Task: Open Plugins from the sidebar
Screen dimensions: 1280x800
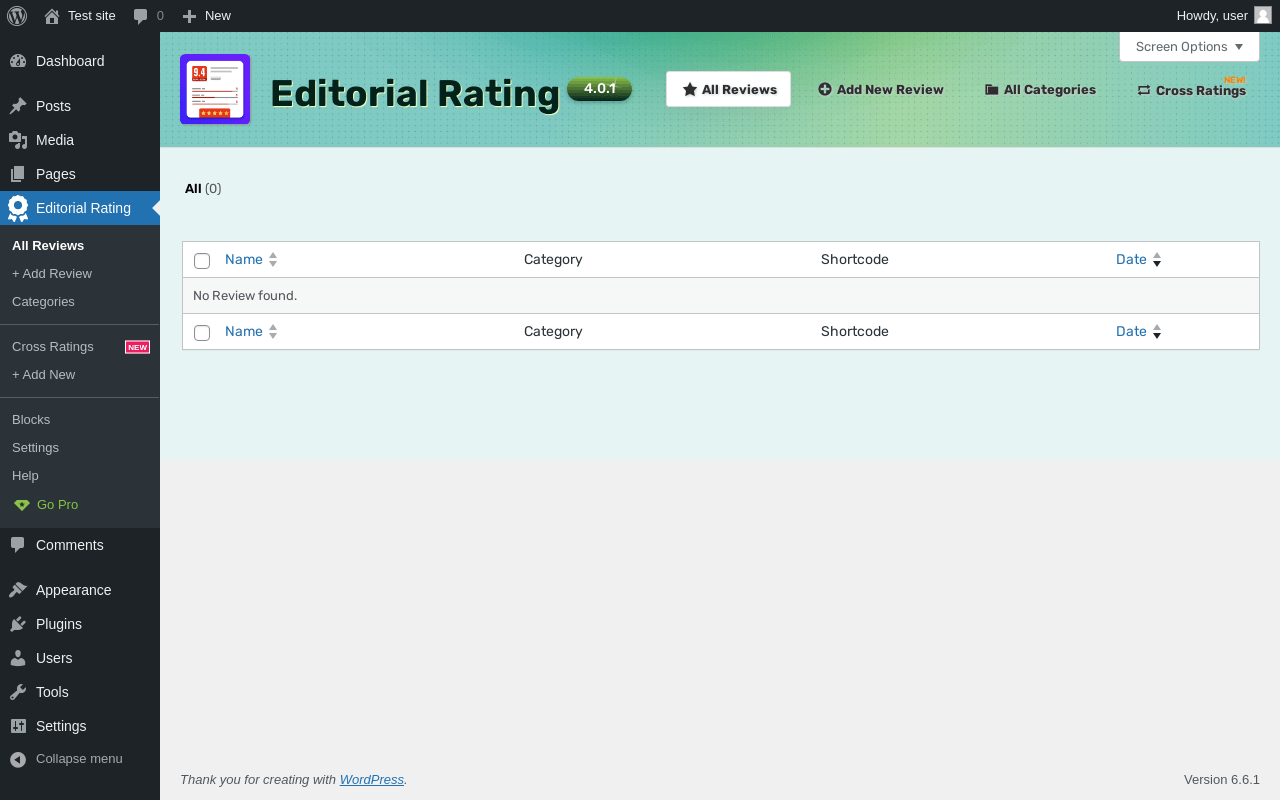Action: [58, 624]
